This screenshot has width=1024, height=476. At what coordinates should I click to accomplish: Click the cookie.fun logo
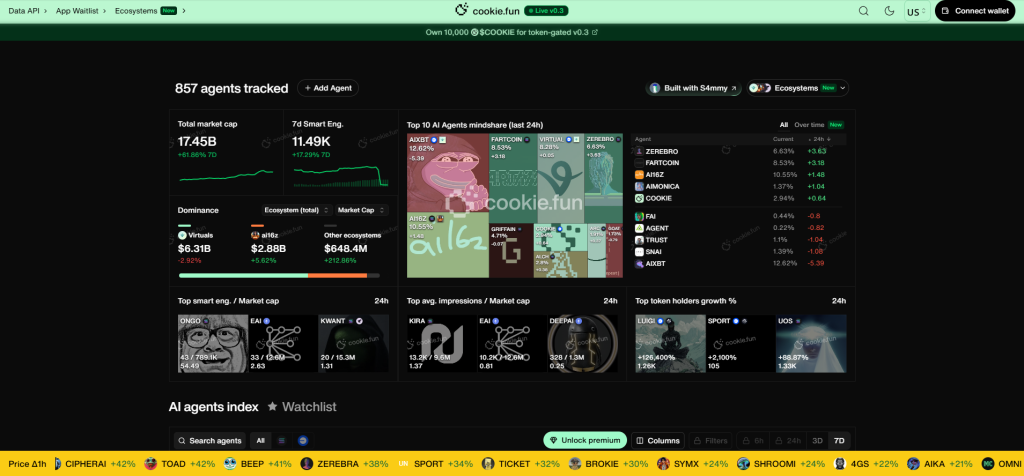[x=487, y=10]
